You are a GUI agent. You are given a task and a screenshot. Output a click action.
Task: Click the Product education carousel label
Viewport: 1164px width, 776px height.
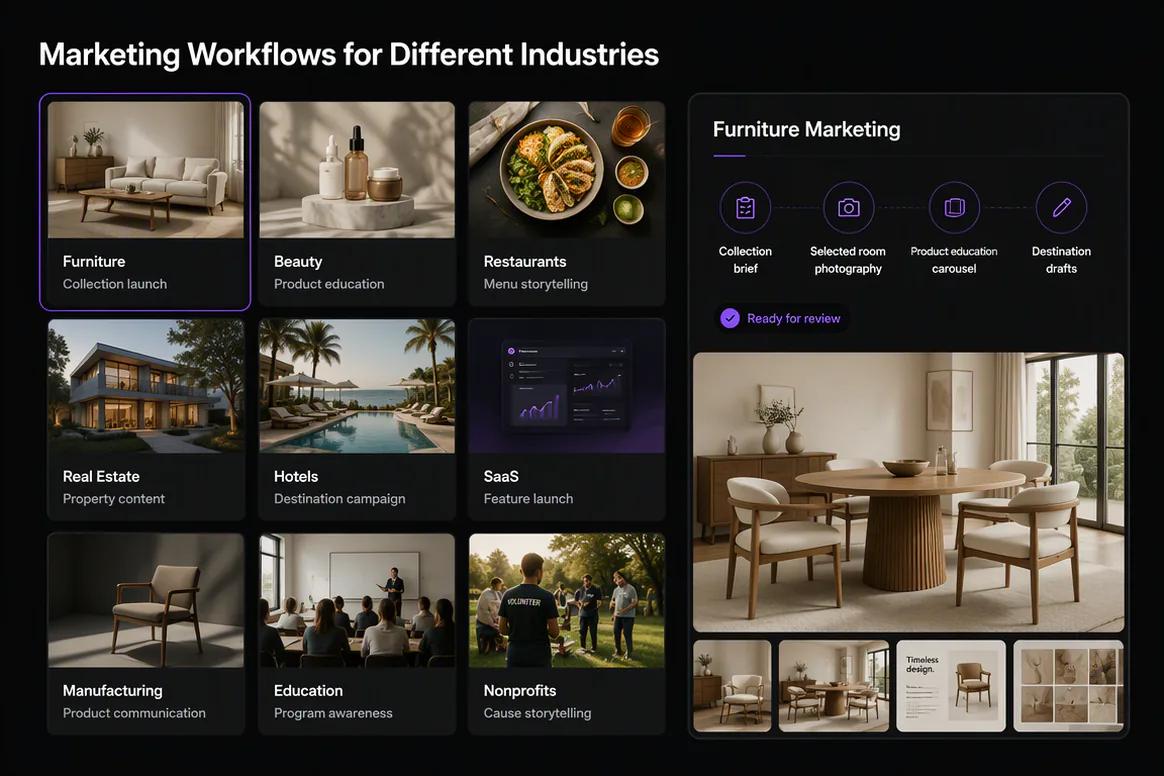tap(954, 260)
